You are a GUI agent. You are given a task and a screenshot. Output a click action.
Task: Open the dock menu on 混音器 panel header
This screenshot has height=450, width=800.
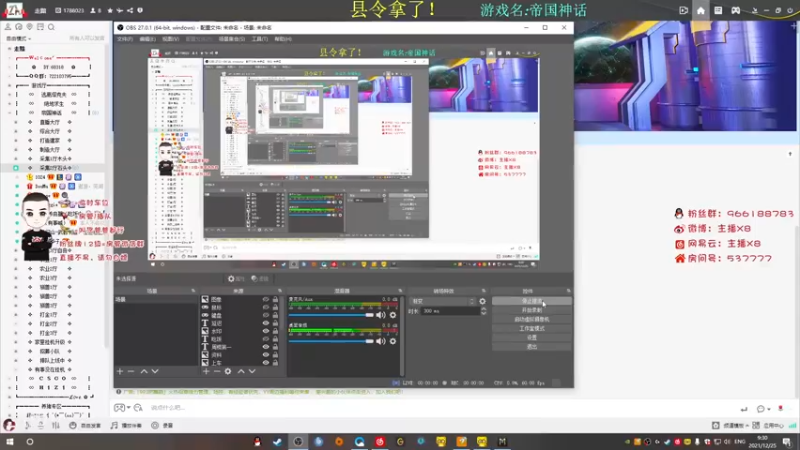pyautogui.click(x=400, y=291)
